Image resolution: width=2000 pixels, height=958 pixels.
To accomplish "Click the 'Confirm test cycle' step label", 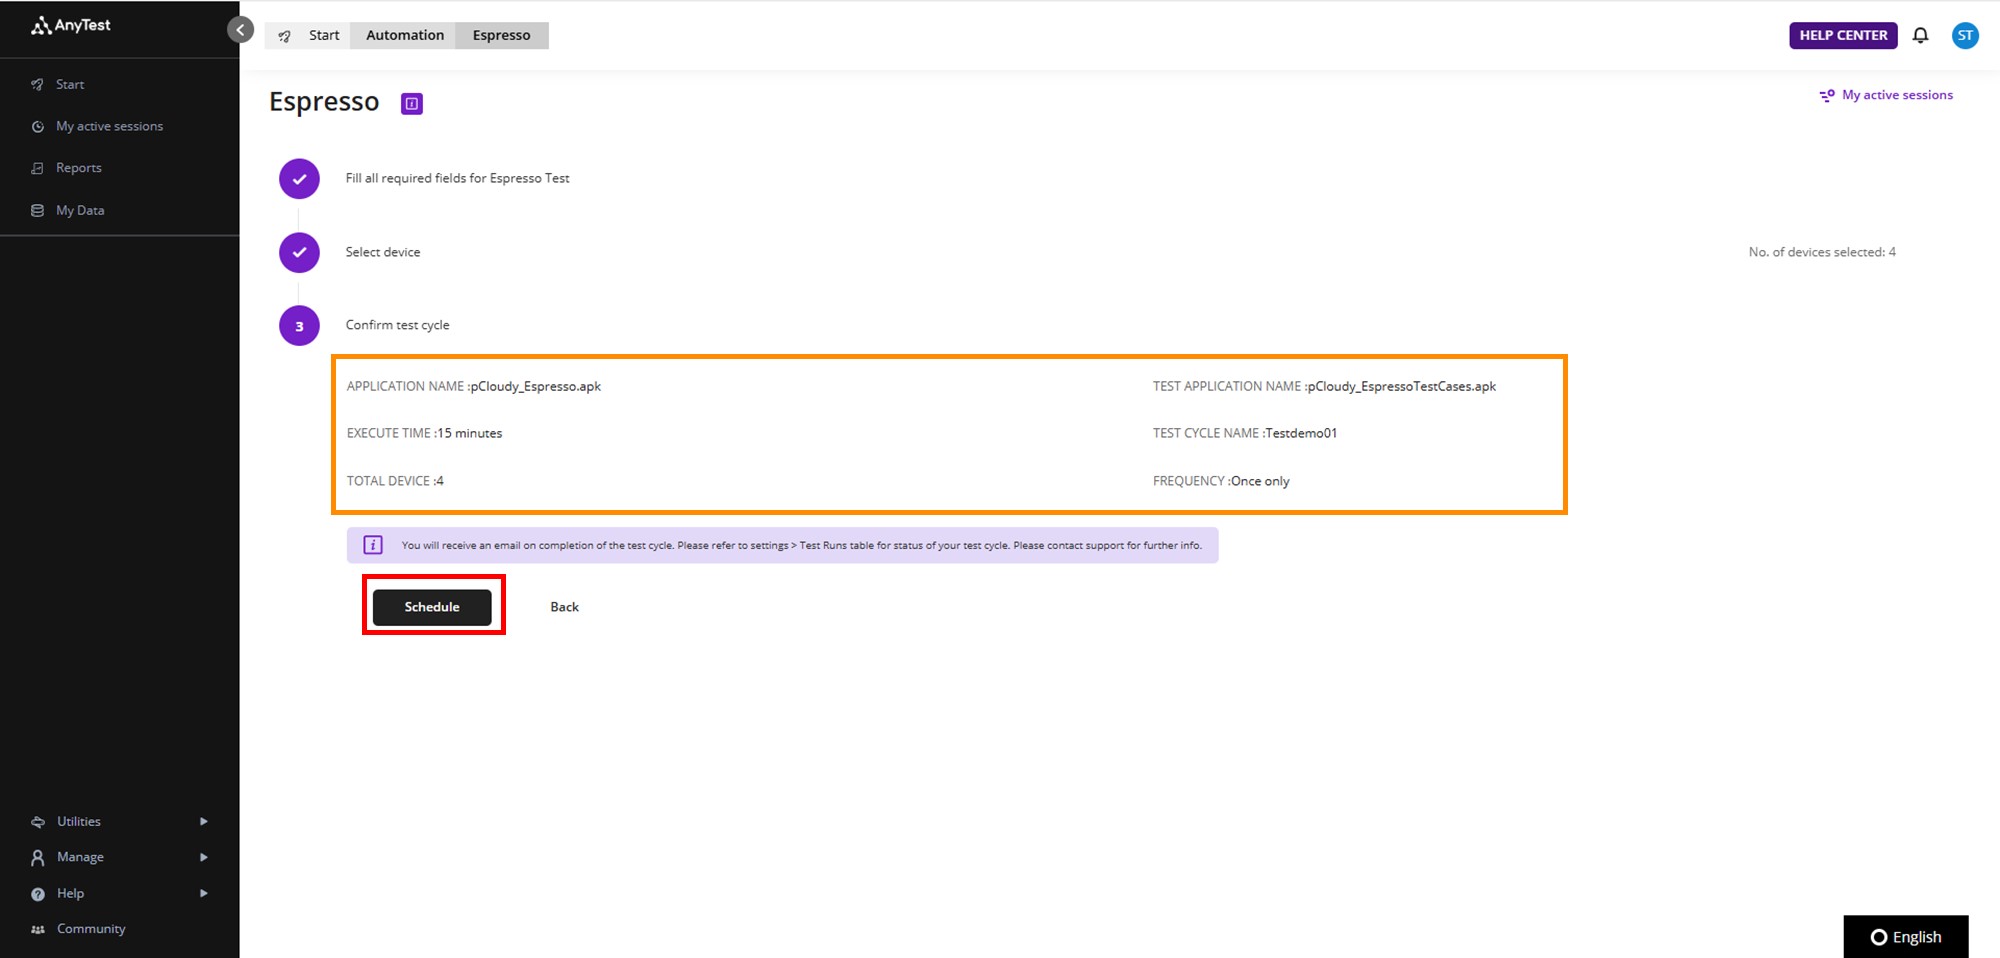I will coord(397,325).
